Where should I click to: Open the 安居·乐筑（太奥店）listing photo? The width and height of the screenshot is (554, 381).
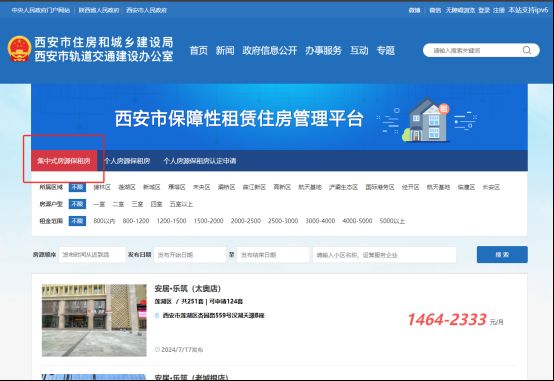point(94,320)
